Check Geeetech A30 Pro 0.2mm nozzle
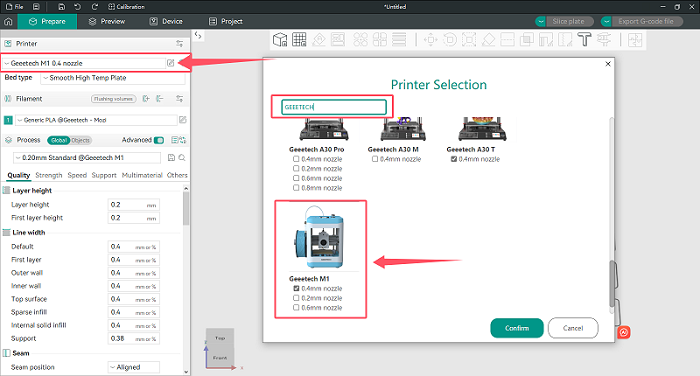 point(296,168)
